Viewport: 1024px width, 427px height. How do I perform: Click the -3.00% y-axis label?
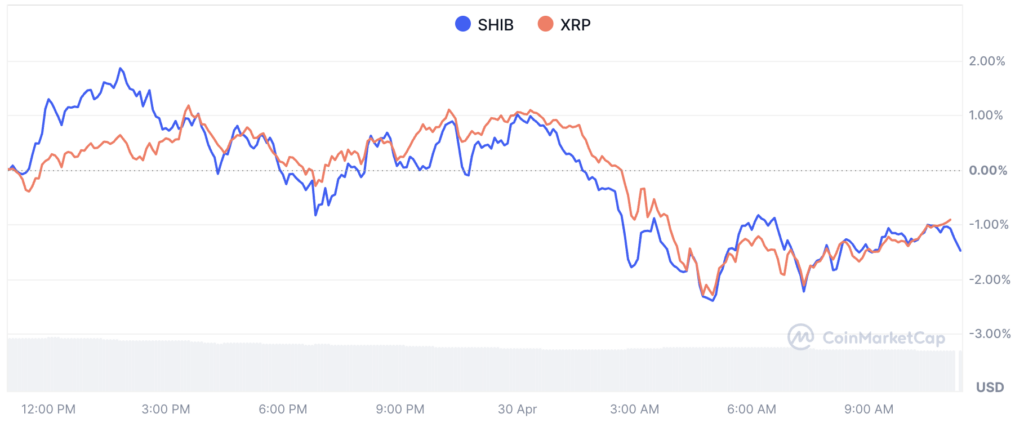coord(986,333)
